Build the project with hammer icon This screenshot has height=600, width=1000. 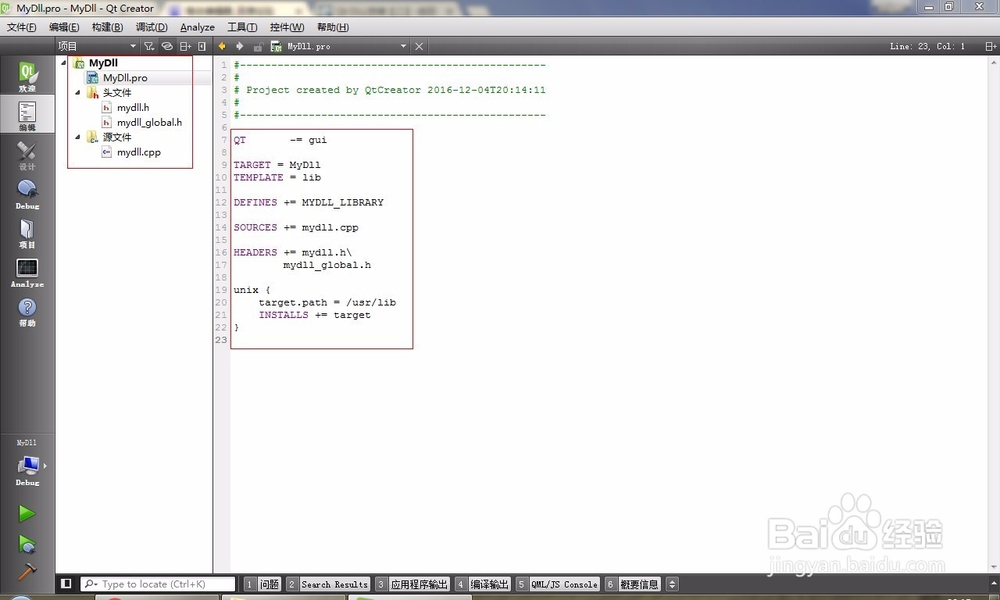27,571
